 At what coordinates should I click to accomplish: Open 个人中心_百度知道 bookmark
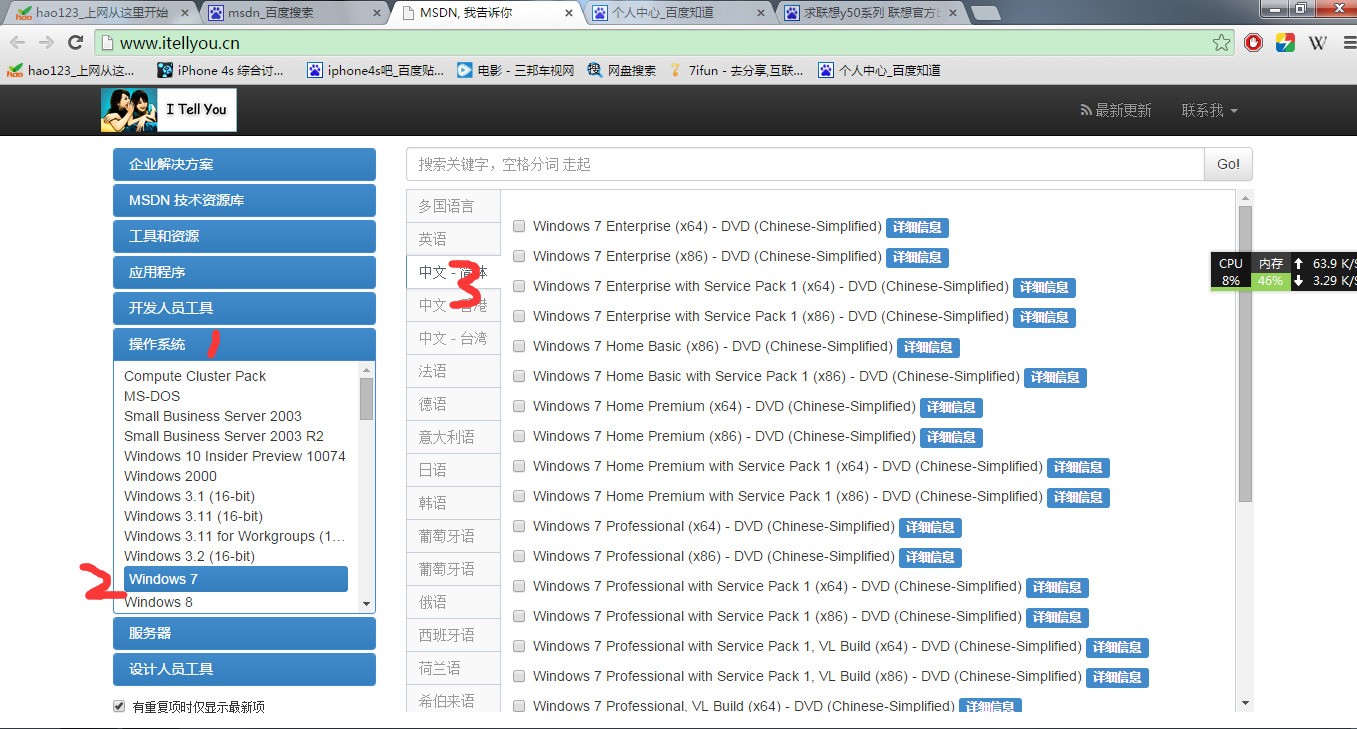click(x=879, y=70)
